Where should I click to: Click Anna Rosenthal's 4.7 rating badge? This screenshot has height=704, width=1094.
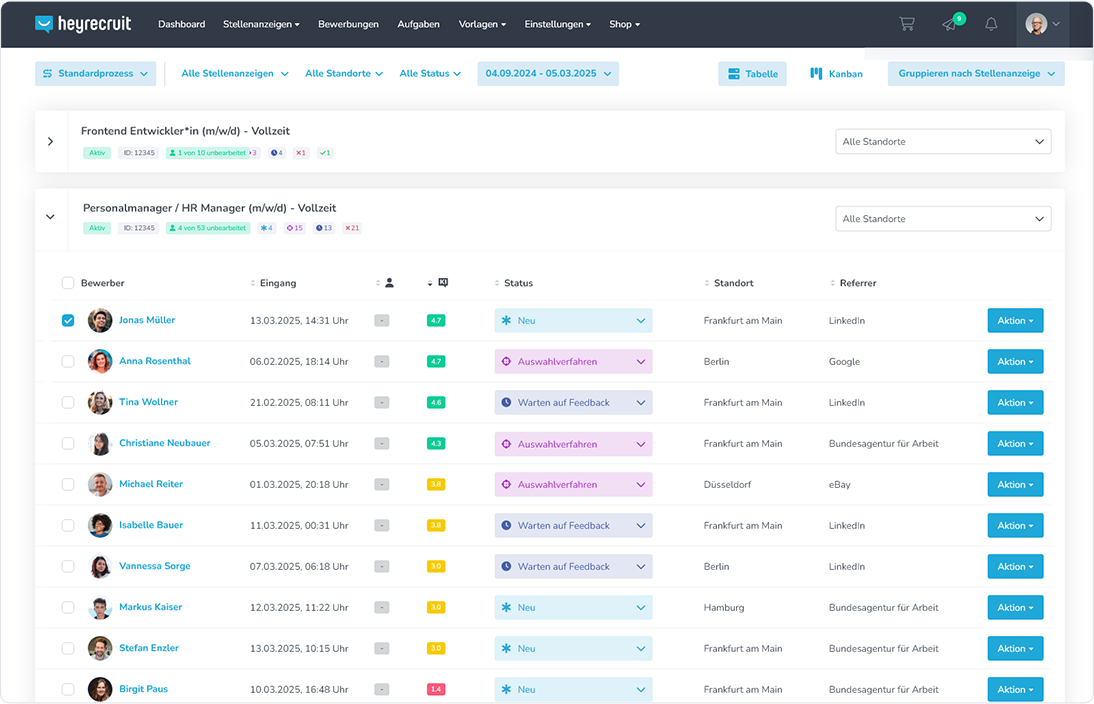click(x=436, y=362)
